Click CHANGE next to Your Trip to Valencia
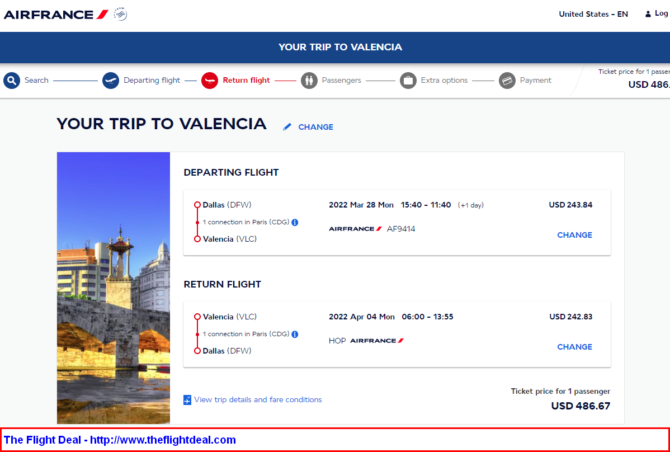Viewport: 670px width, 452px height. point(316,127)
